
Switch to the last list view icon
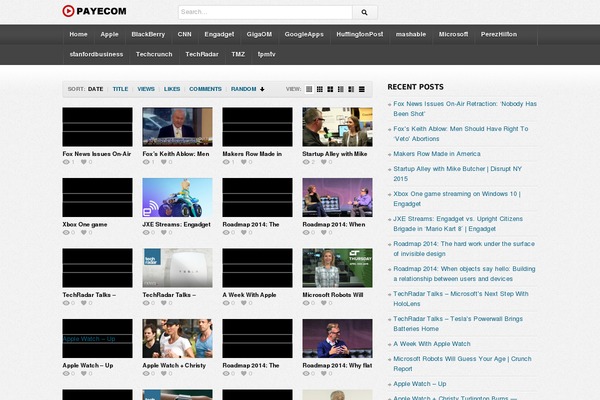tap(362, 89)
